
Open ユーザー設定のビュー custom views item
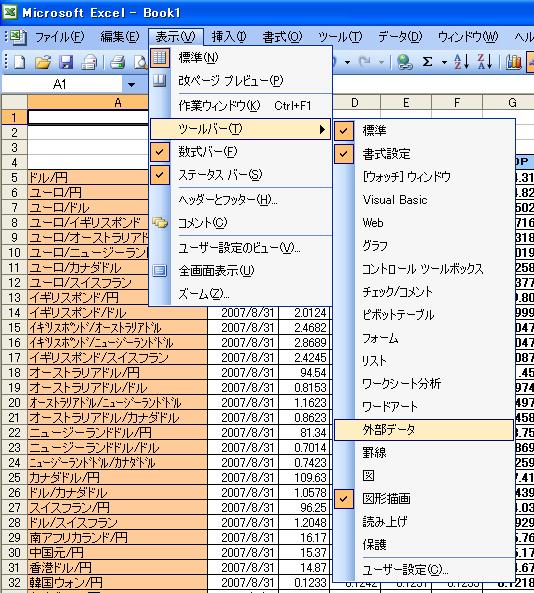point(241,248)
